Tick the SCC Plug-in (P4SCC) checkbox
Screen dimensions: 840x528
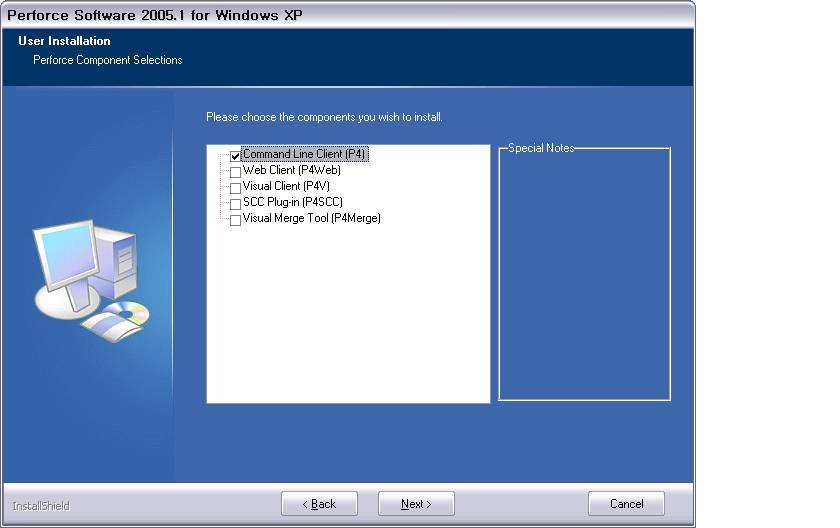(235, 204)
